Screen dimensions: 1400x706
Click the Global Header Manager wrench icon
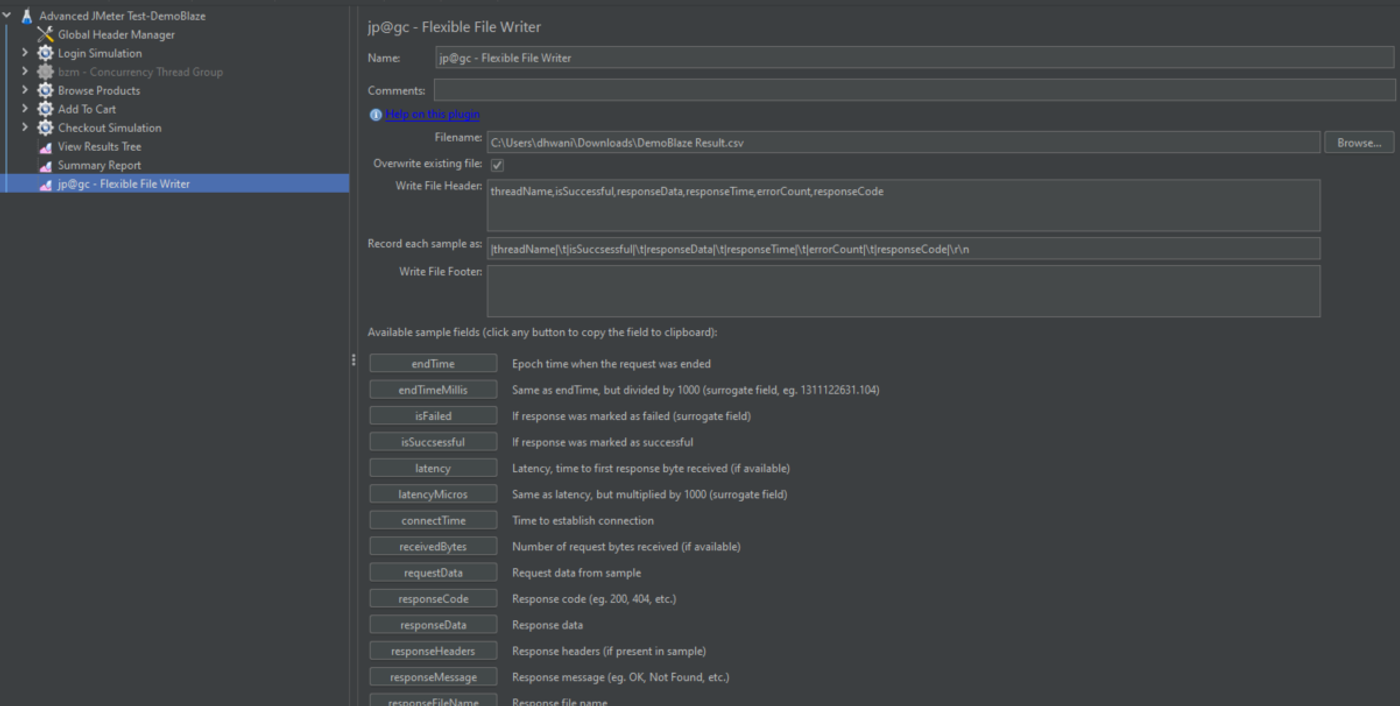click(x=45, y=35)
